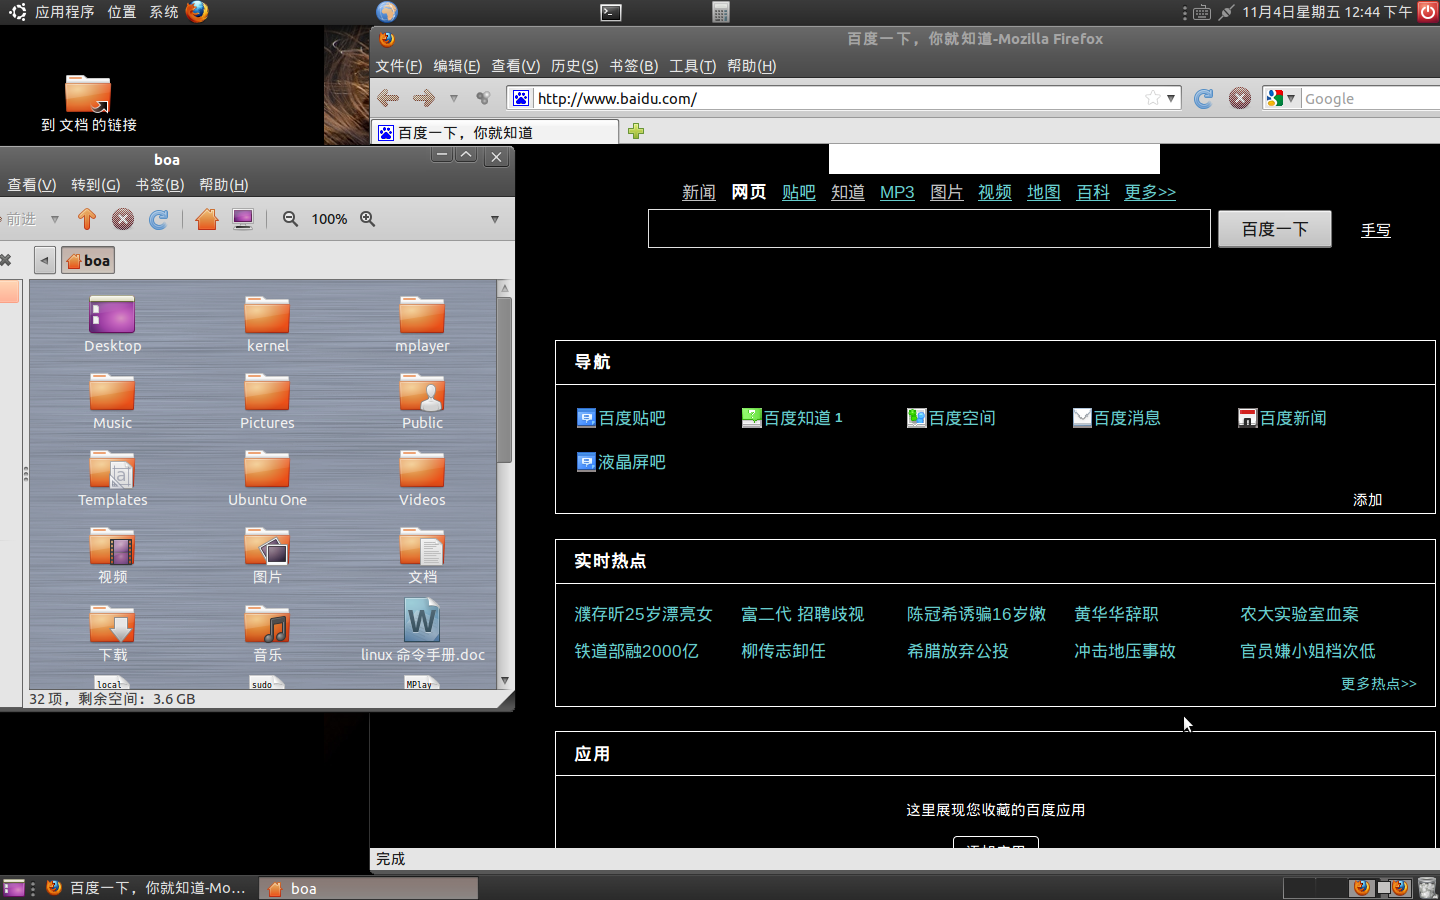The width and height of the screenshot is (1440, 900).
Task: Reload the Baidu page in Firefox
Action: [1204, 98]
